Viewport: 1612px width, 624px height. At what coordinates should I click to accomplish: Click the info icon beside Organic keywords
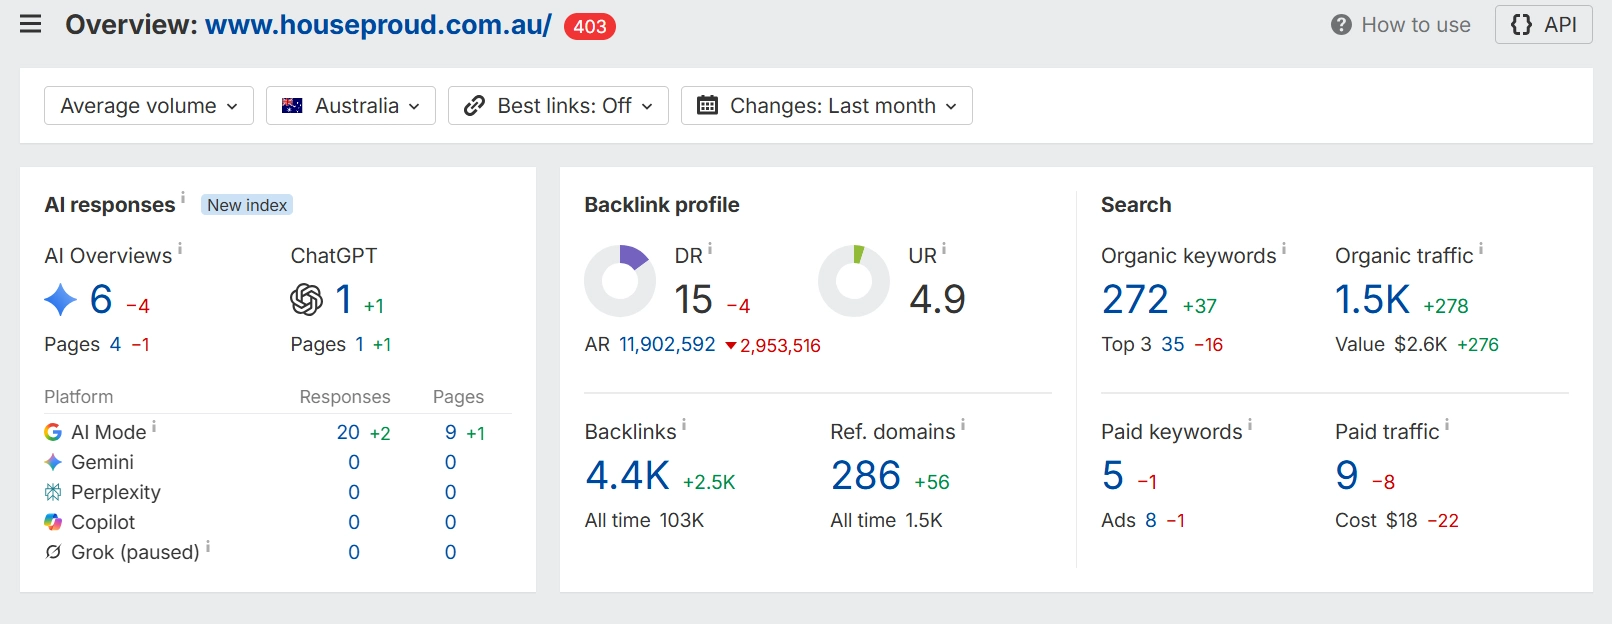tap(1284, 248)
